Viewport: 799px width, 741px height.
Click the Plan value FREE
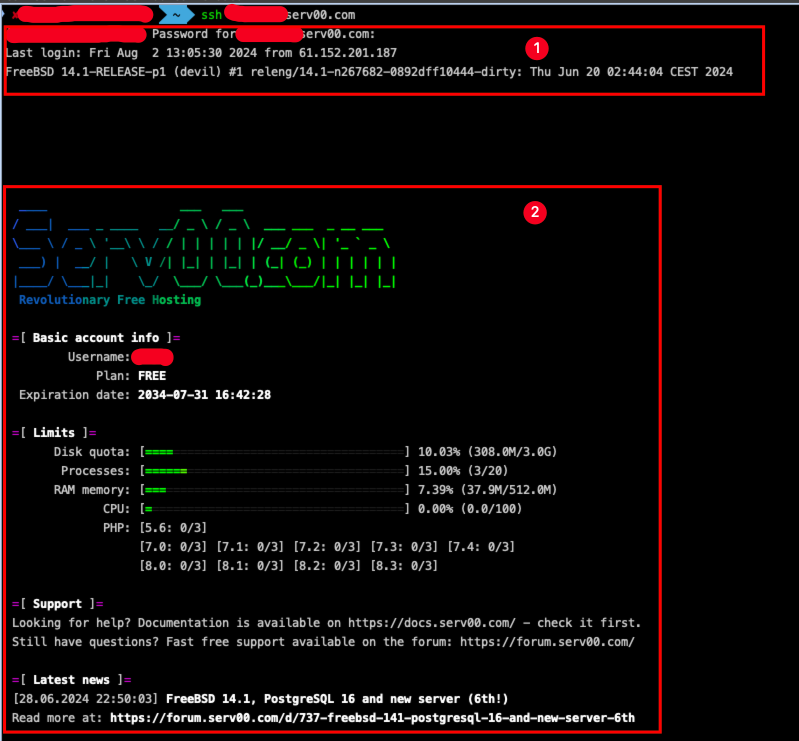point(152,376)
